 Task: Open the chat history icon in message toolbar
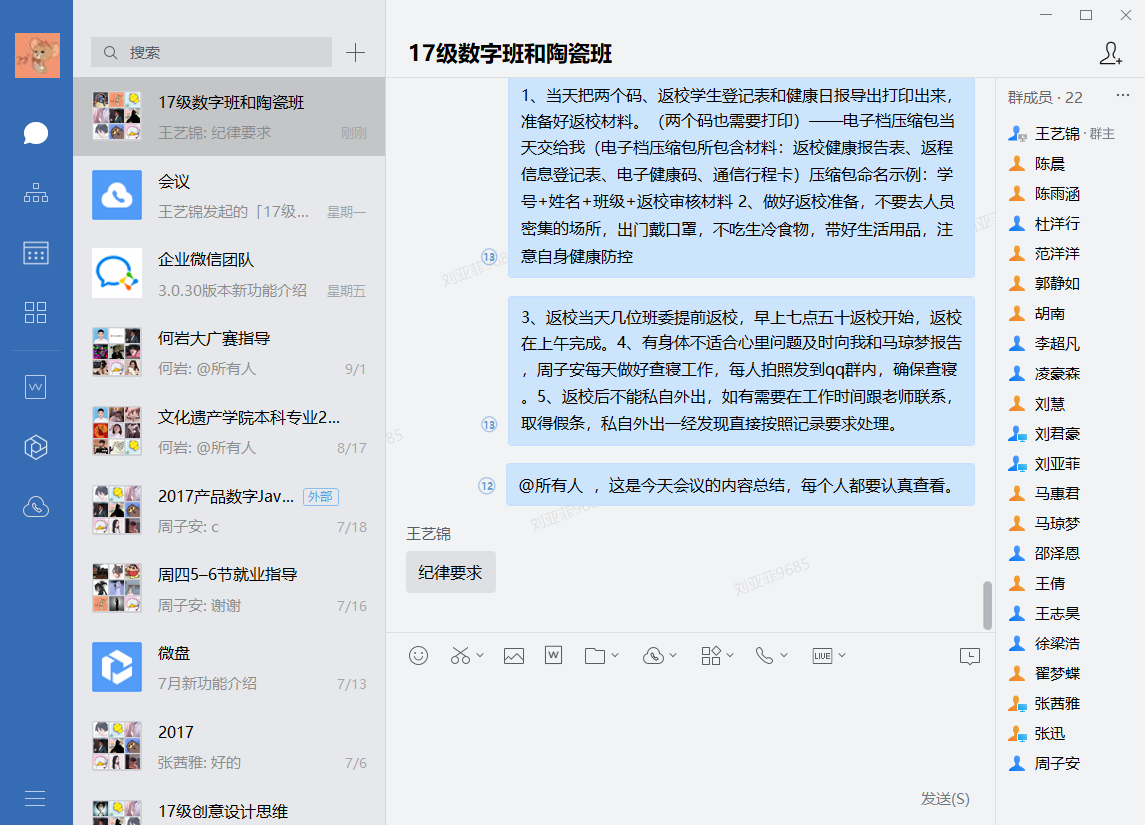coord(970,656)
